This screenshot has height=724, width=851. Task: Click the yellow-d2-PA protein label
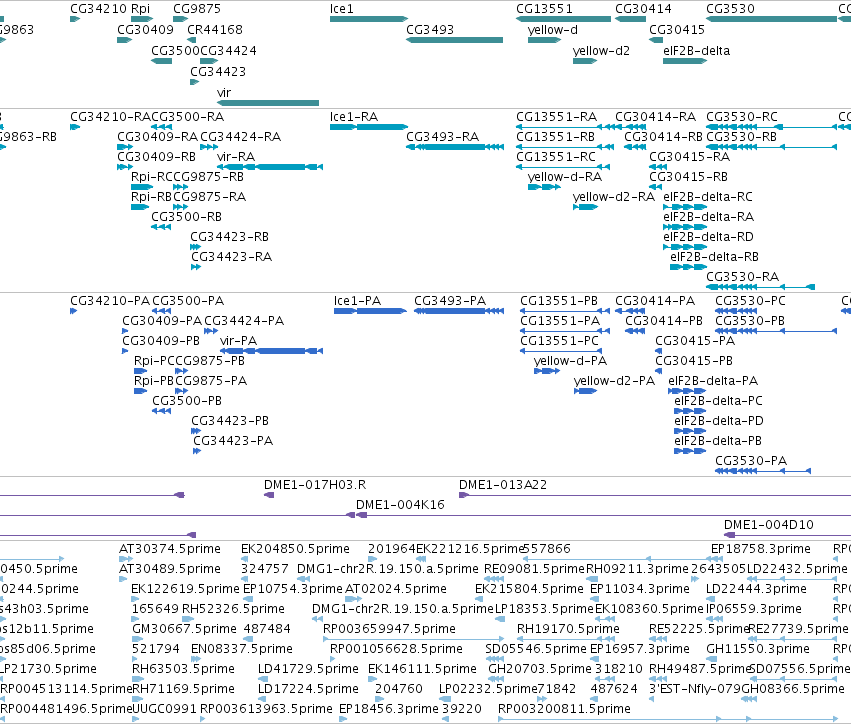click(x=614, y=381)
